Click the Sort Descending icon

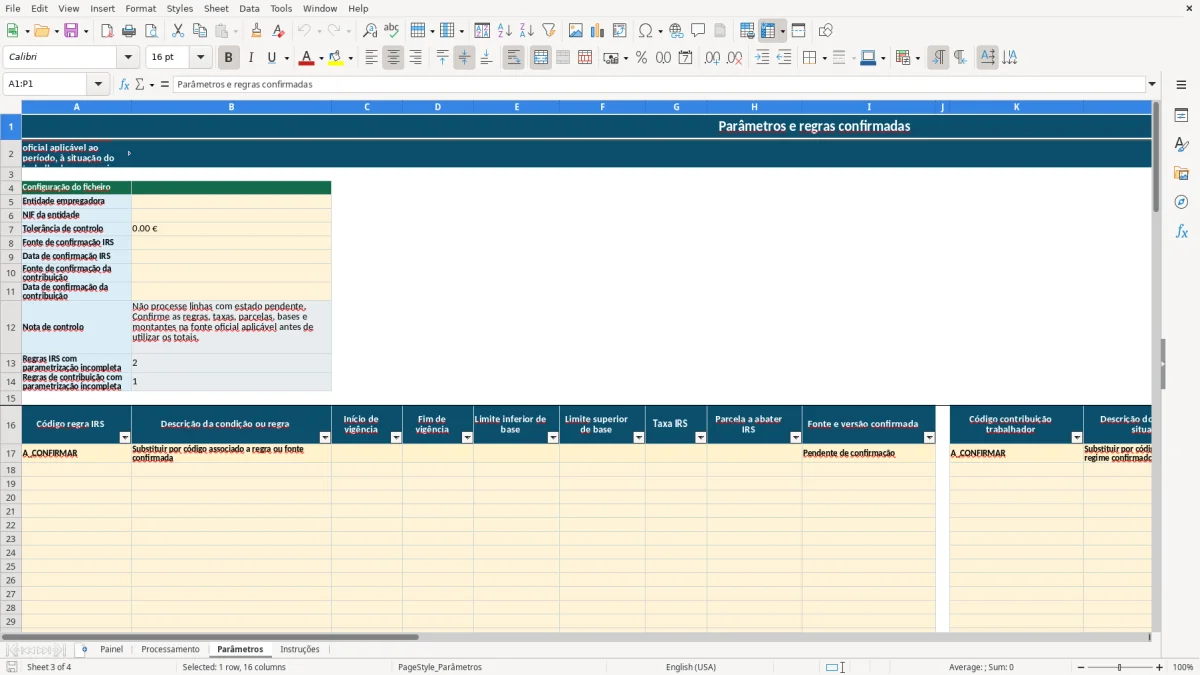[x=527, y=31]
